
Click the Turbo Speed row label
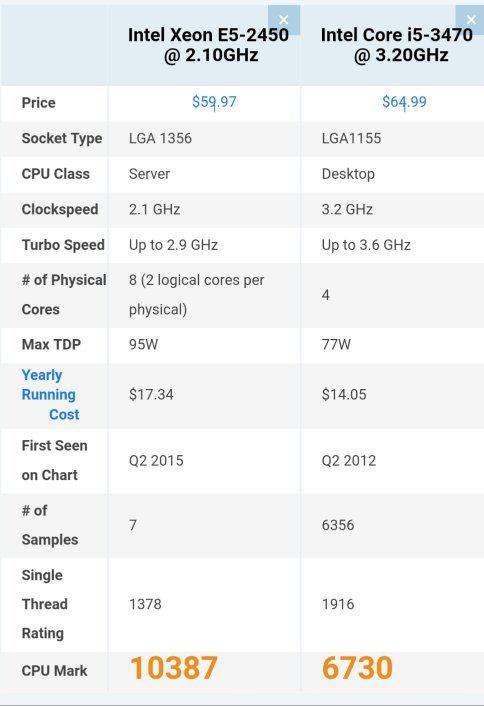coord(63,245)
